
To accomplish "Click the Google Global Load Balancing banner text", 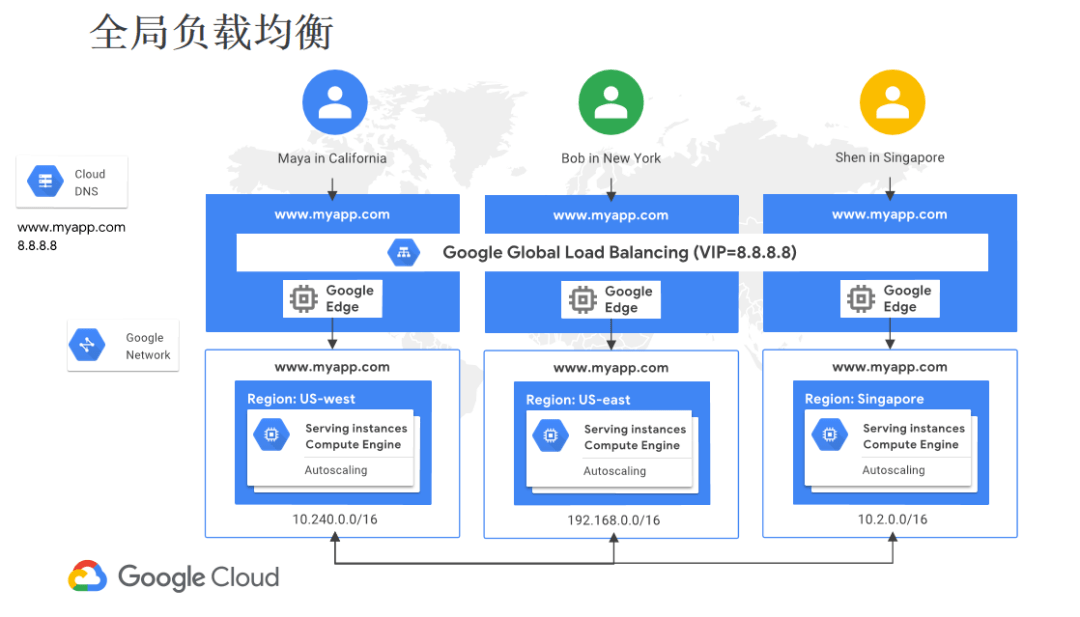I will (x=619, y=252).
